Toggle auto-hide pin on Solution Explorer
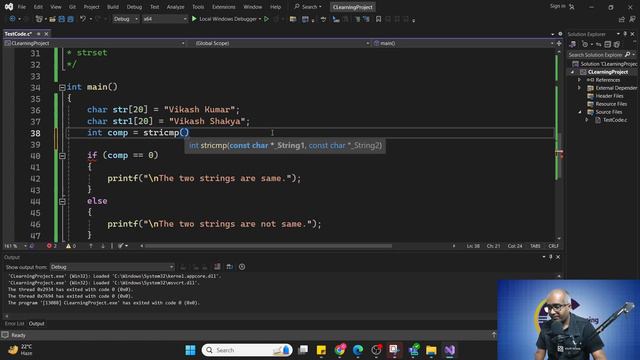The image size is (640, 360). (x=625, y=34)
